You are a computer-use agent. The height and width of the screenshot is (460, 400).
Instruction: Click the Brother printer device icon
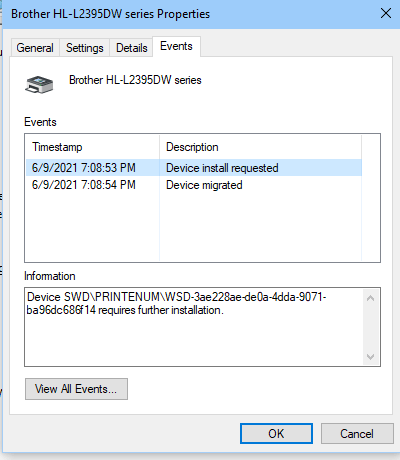[39, 85]
